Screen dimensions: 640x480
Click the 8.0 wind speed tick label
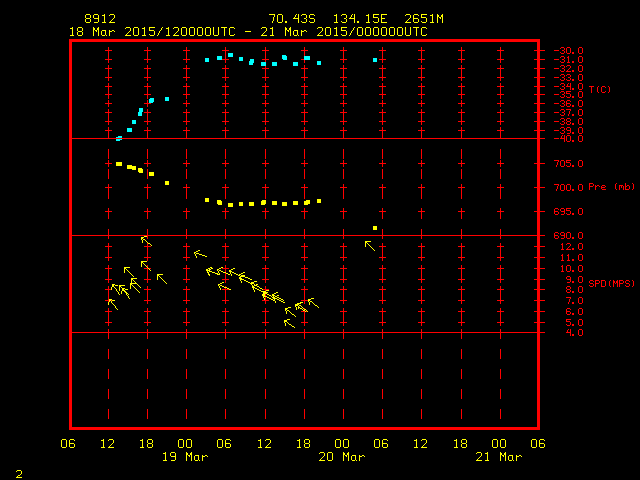click(x=575, y=290)
